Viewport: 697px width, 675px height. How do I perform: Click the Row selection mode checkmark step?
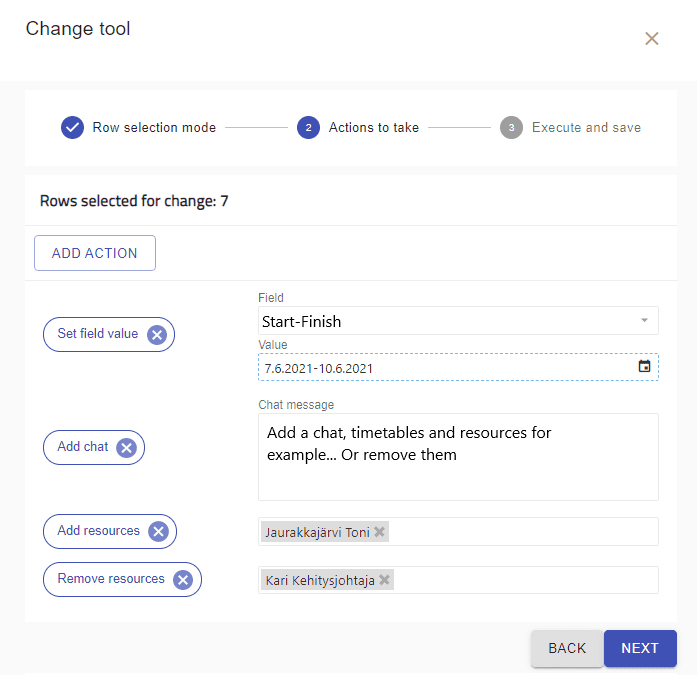coord(72,128)
